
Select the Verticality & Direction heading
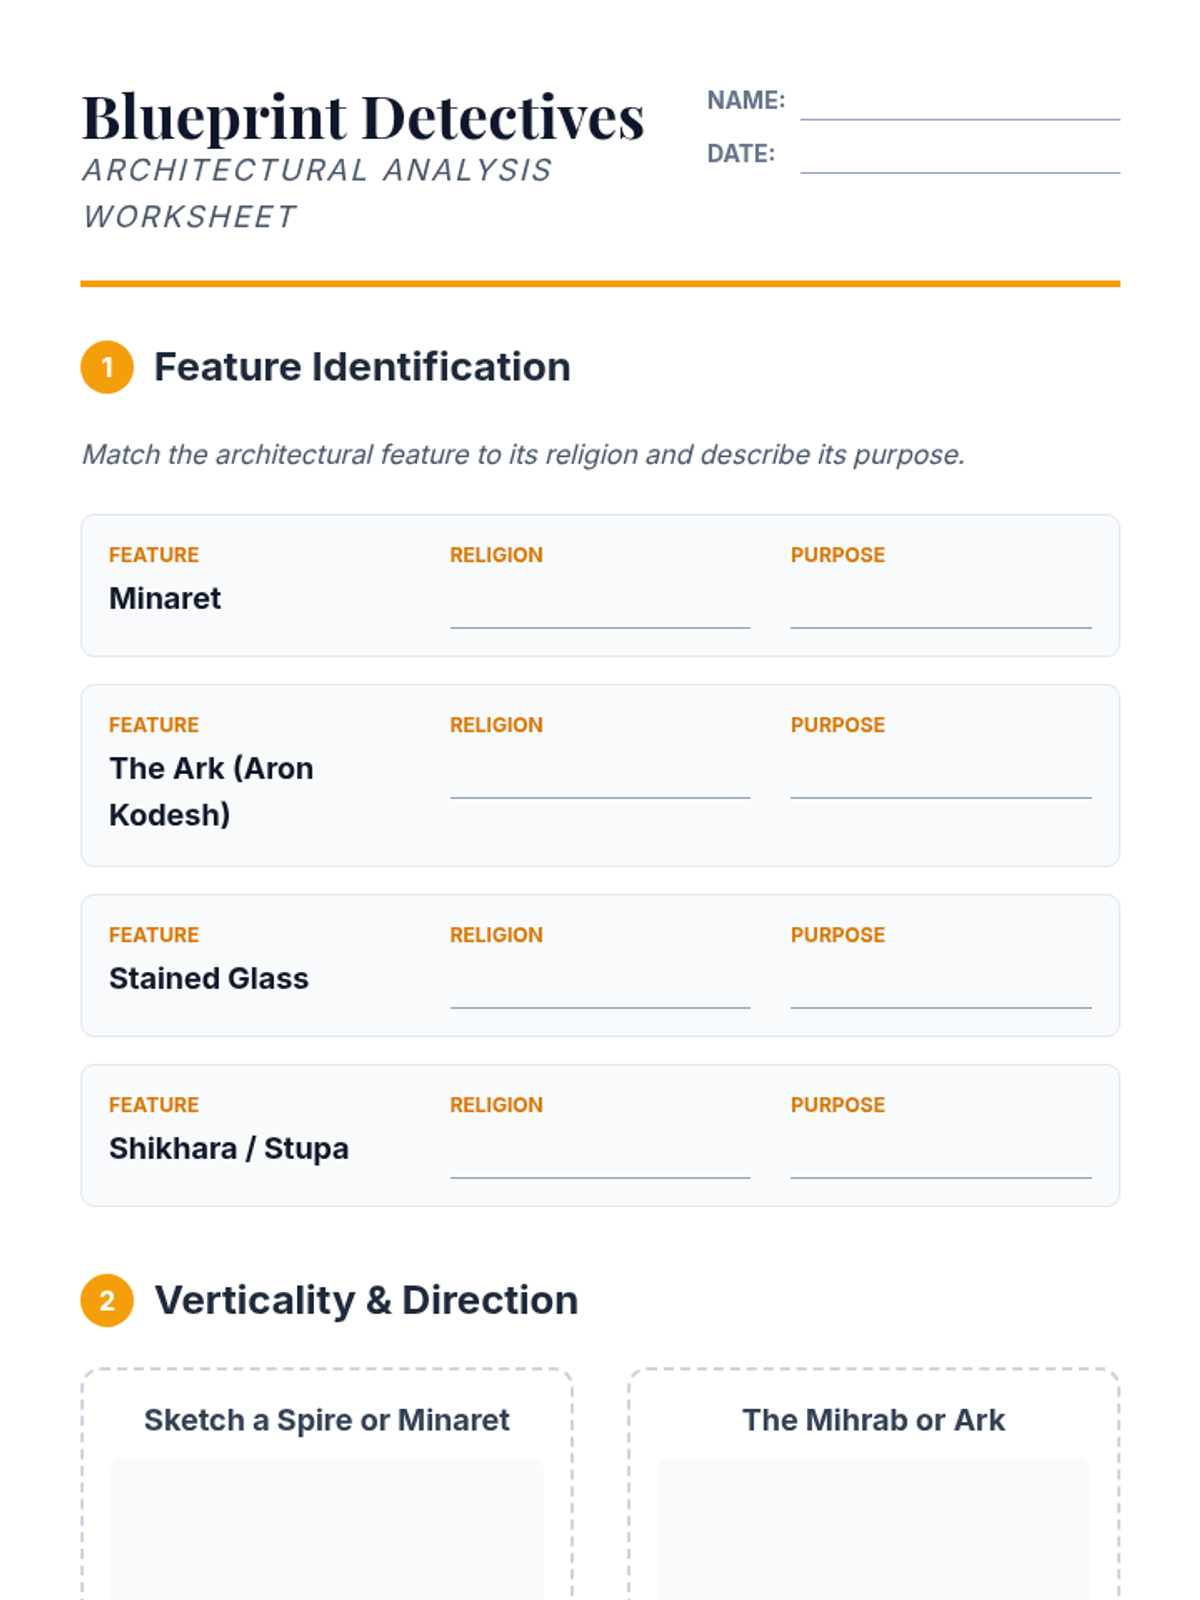[x=366, y=1300]
